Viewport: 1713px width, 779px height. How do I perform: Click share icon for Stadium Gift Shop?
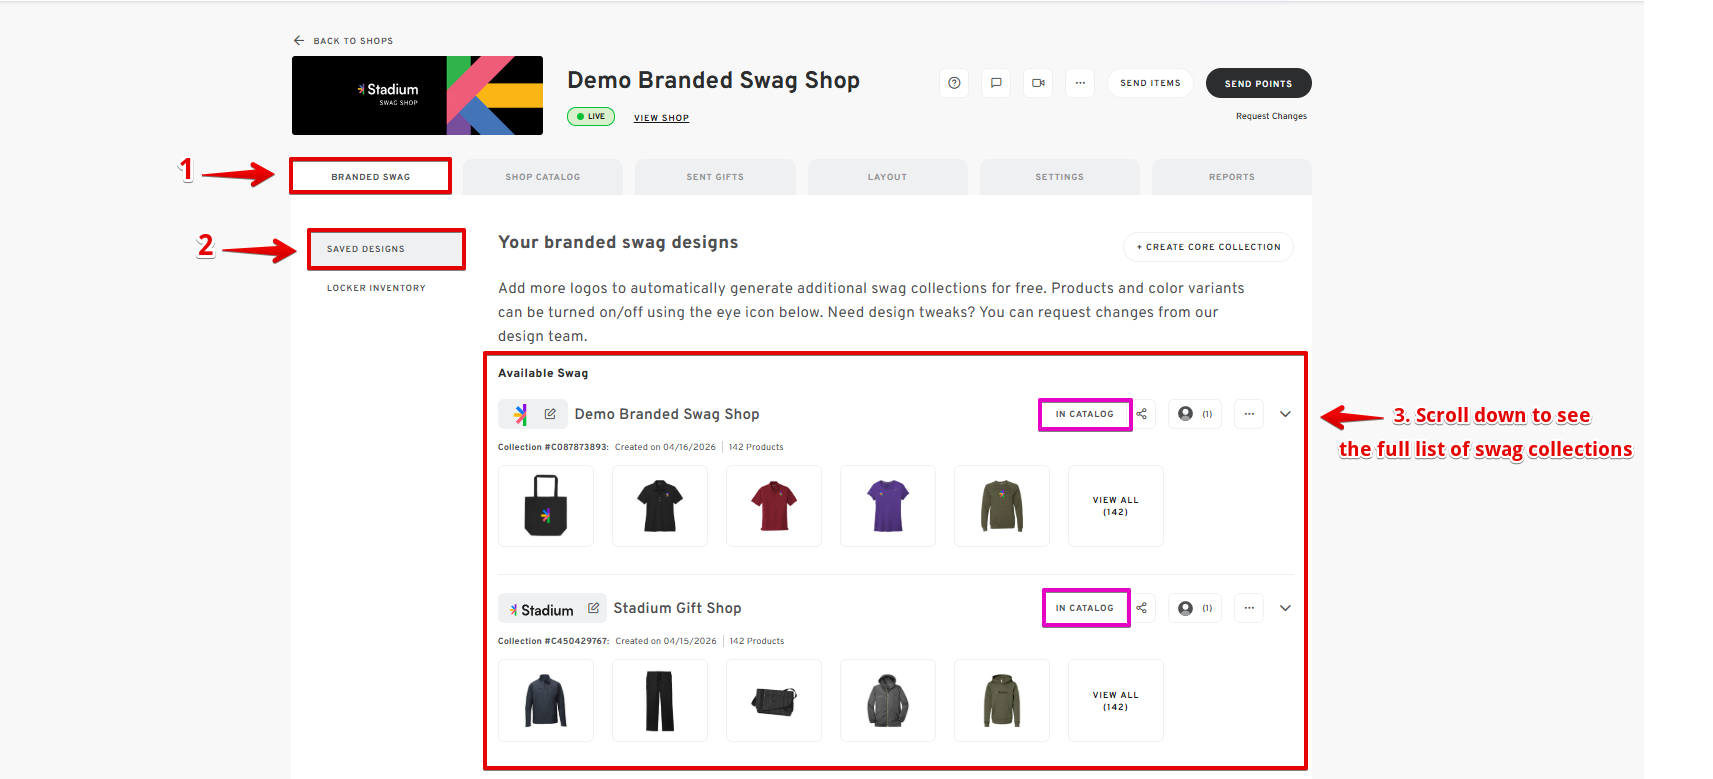(x=1142, y=608)
